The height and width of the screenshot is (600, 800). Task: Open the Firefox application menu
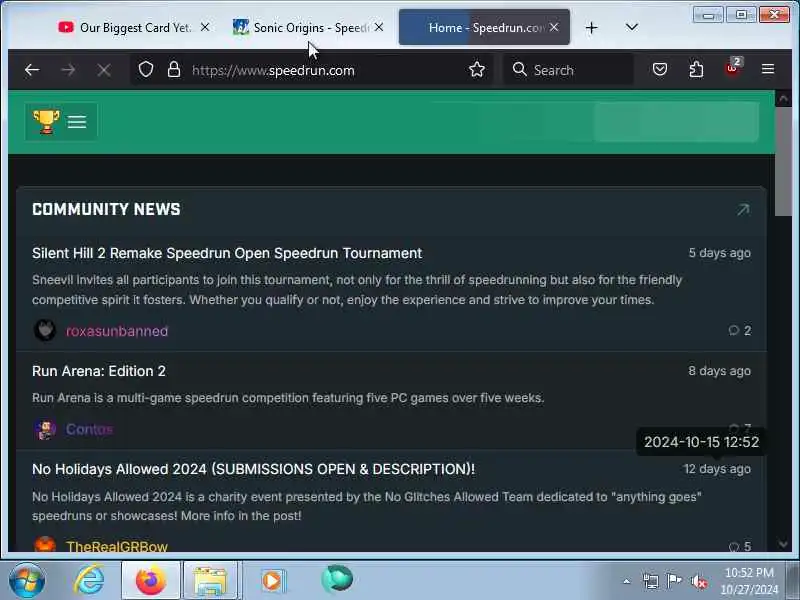(x=768, y=69)
